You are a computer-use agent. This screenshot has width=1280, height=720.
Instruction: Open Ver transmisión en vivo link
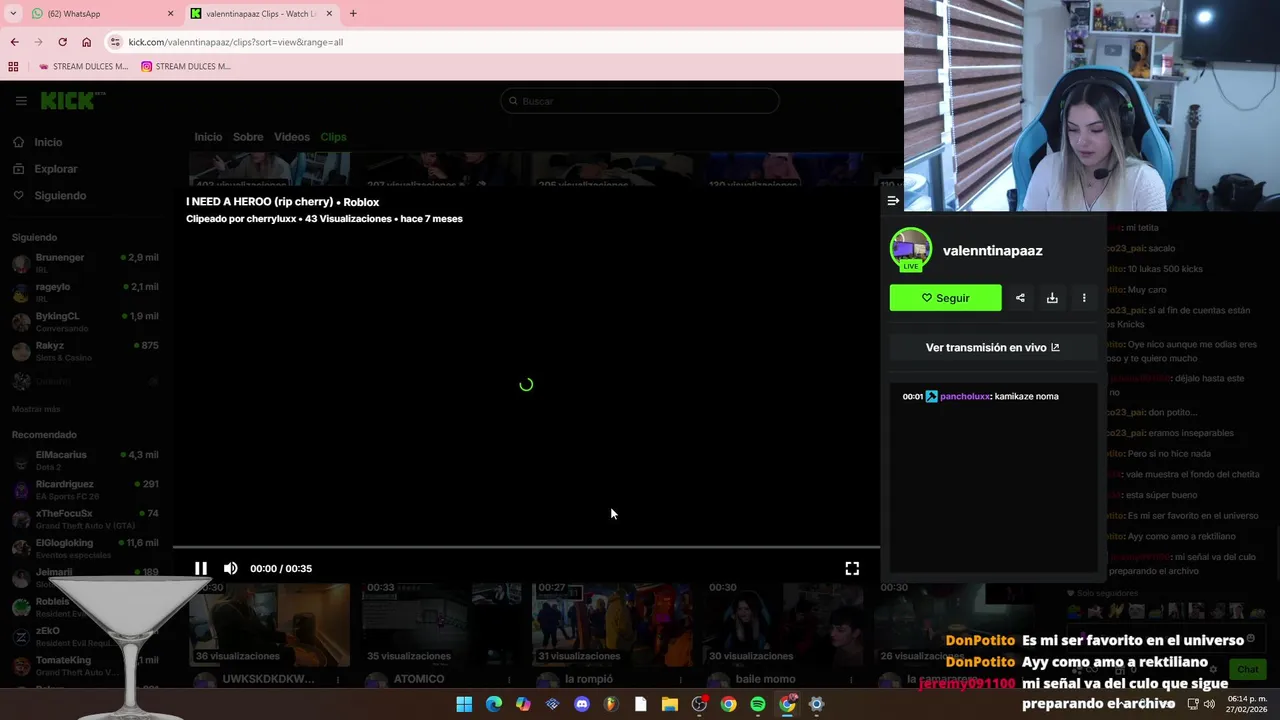click(993, 348)
